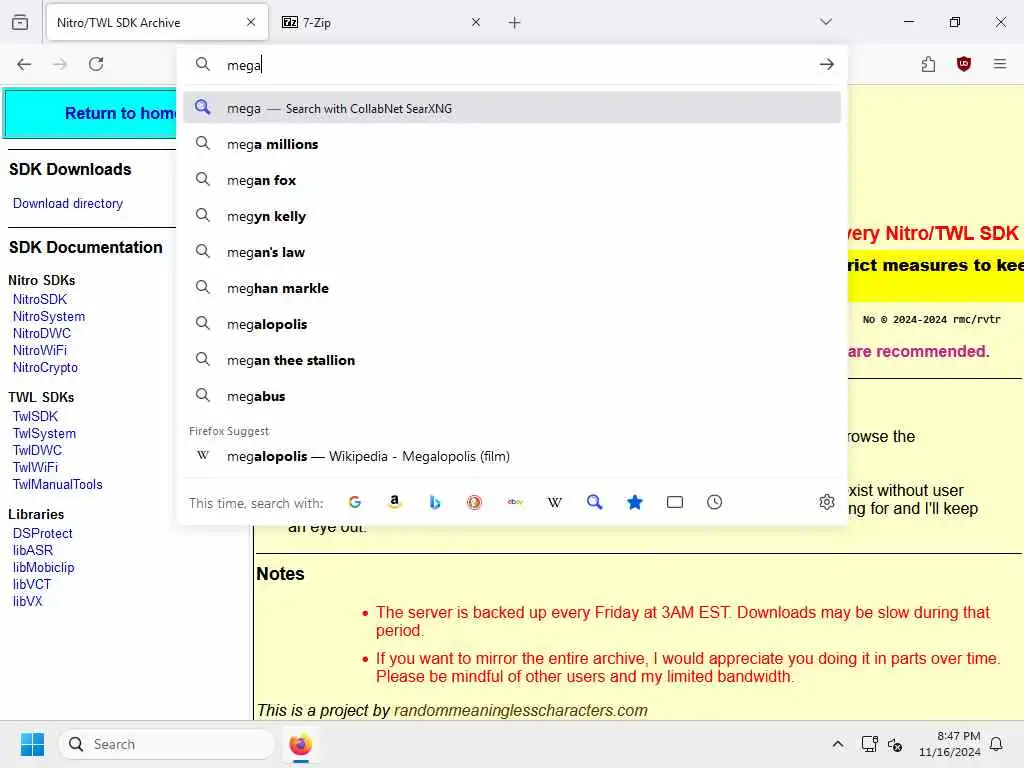Image resolution: width=1024 pixels, height=768 pixels.
Task: Open the libVCT library link
Action: (32, 584)
